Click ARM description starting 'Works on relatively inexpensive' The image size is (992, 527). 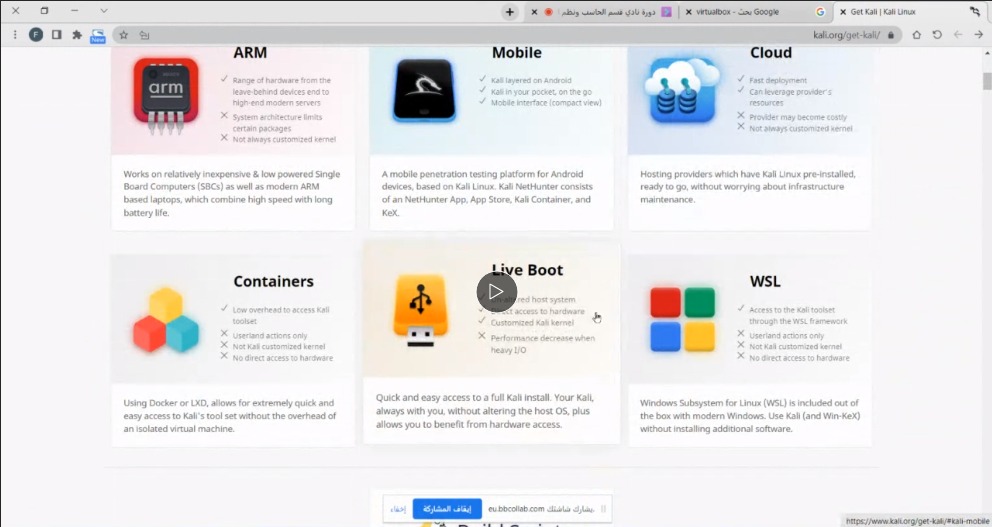pyautogui.click(x=232, y=193)
